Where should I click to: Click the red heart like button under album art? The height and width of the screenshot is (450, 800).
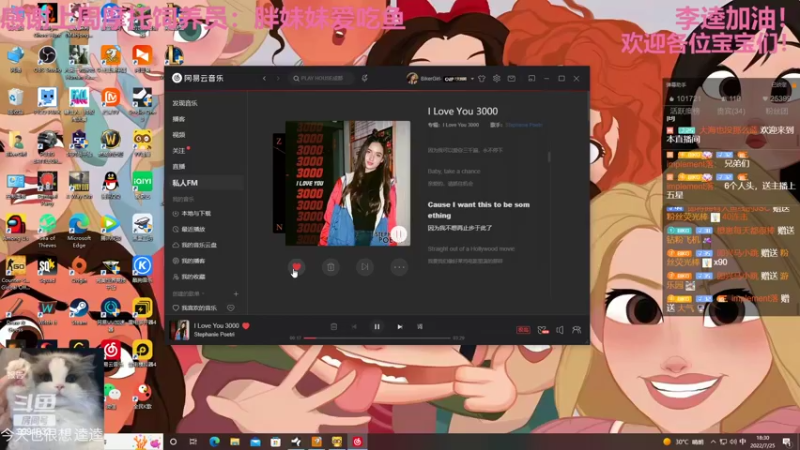296,267
